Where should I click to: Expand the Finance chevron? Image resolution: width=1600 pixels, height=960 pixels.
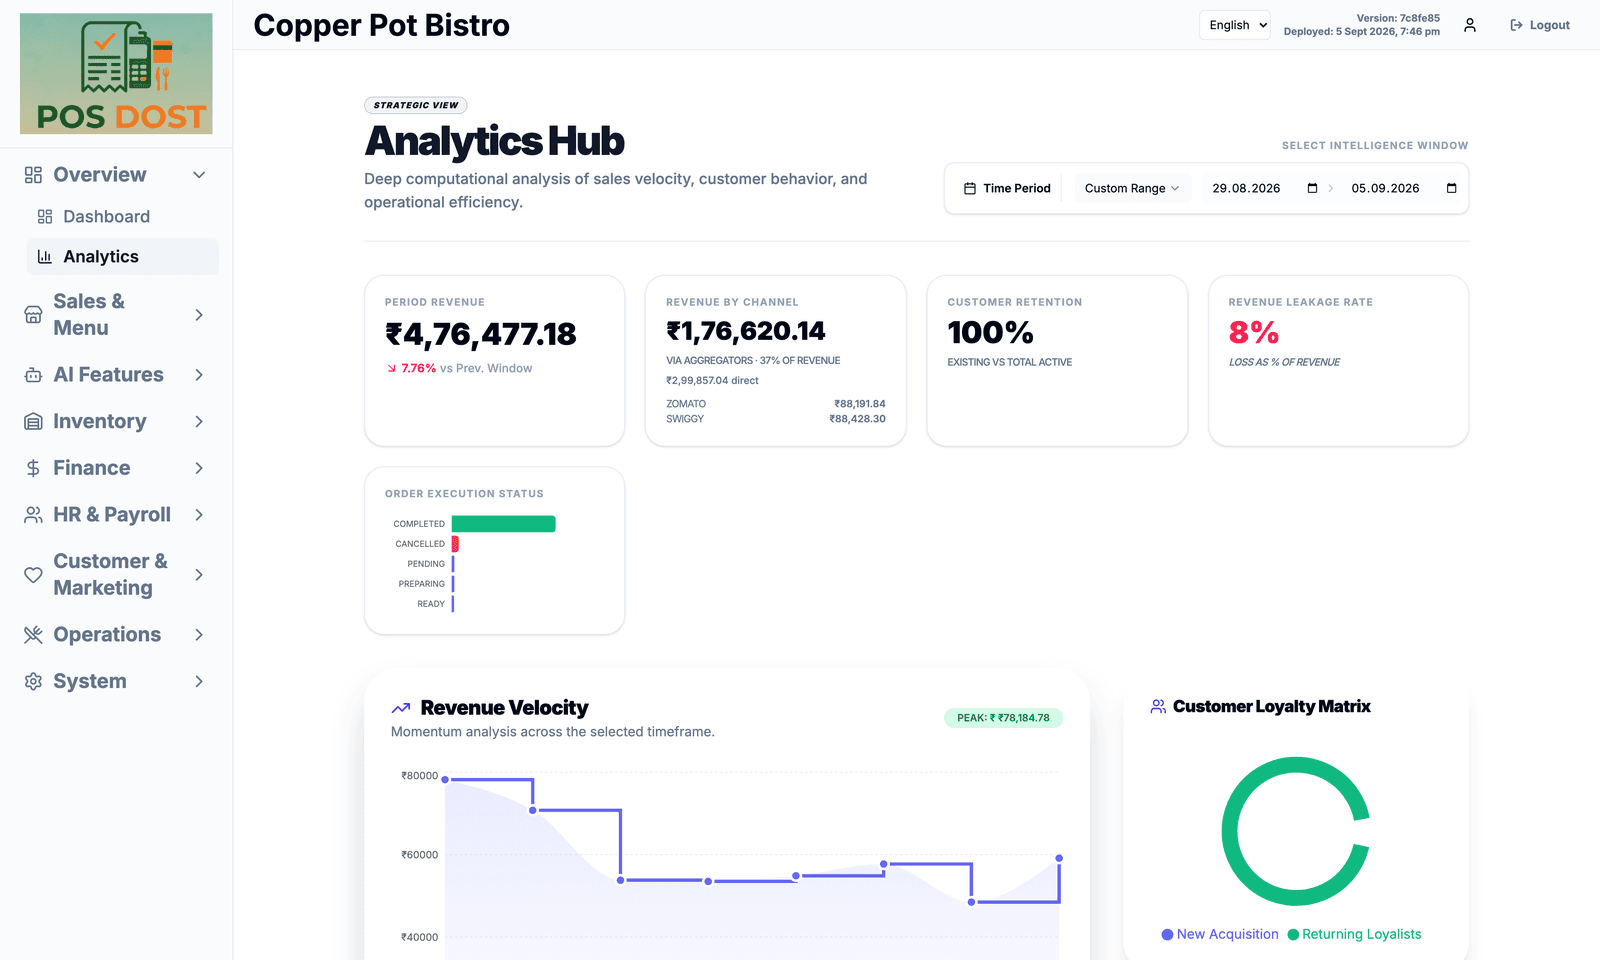click(x=199, y=468)
